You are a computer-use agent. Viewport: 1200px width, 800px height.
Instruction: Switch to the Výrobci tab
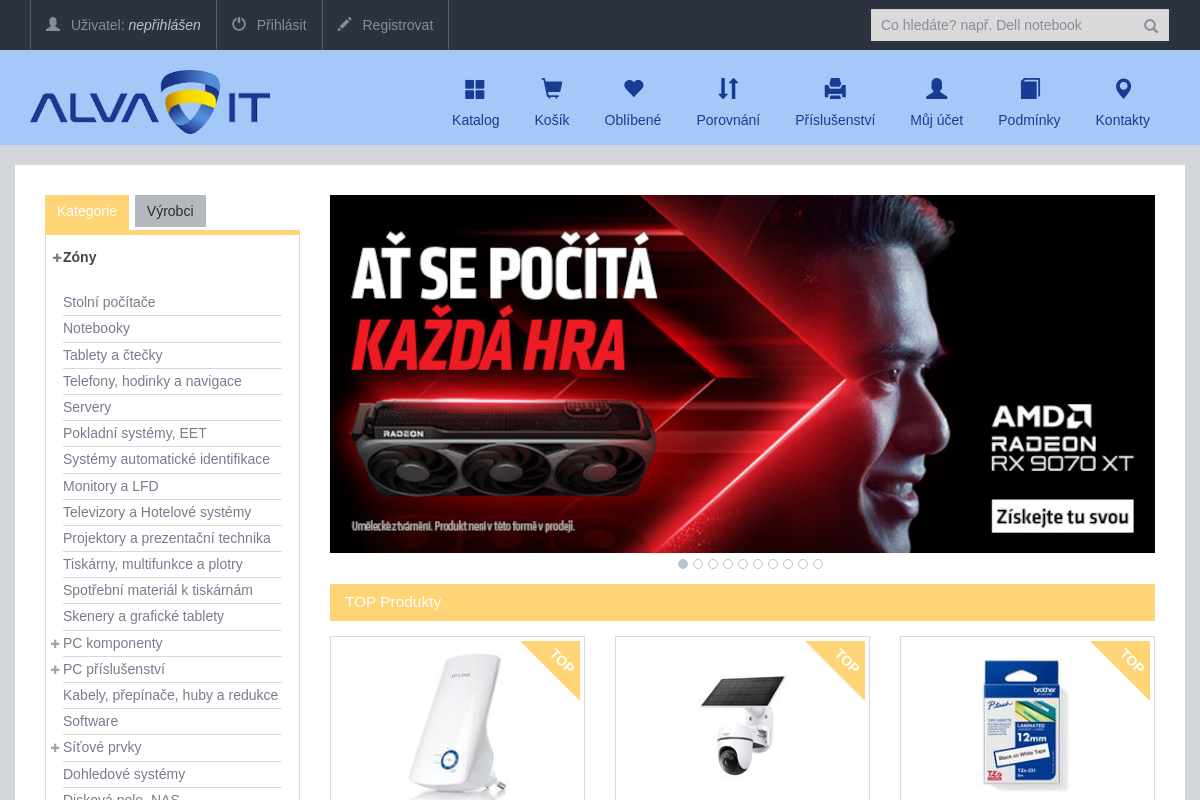coord(170,211)
